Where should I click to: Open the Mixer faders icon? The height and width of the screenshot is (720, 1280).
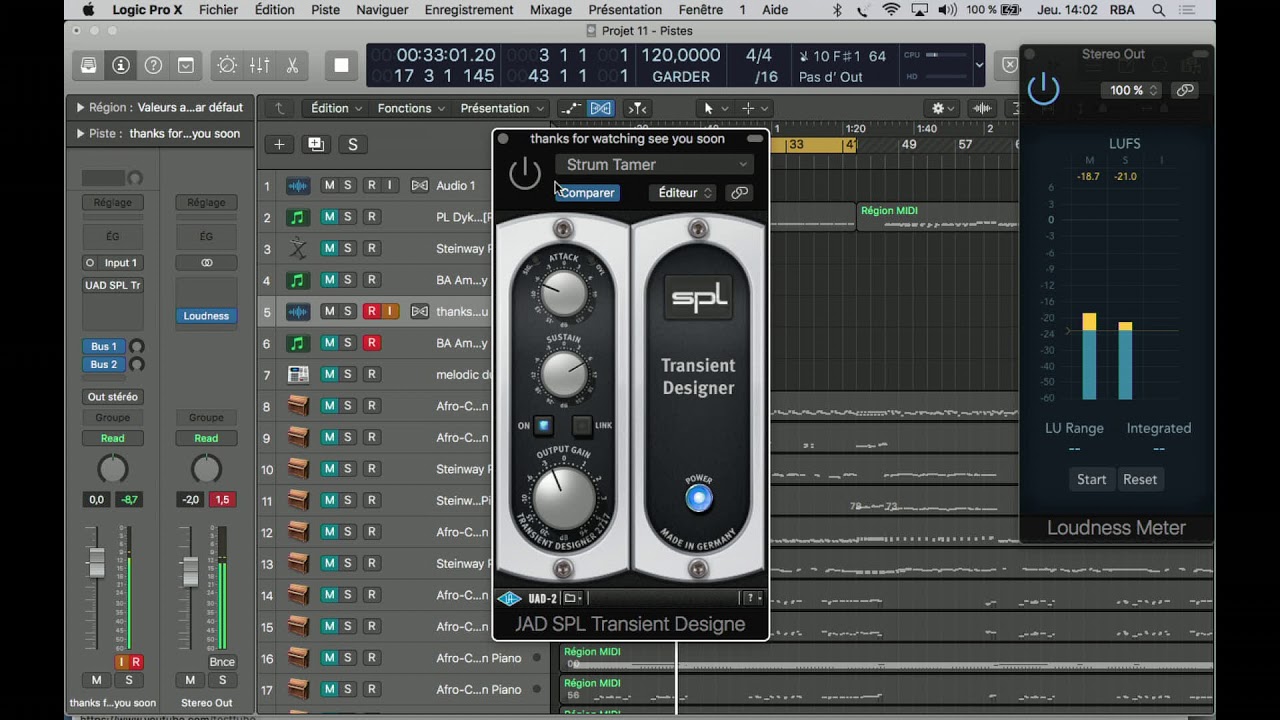tap(259, 66)
